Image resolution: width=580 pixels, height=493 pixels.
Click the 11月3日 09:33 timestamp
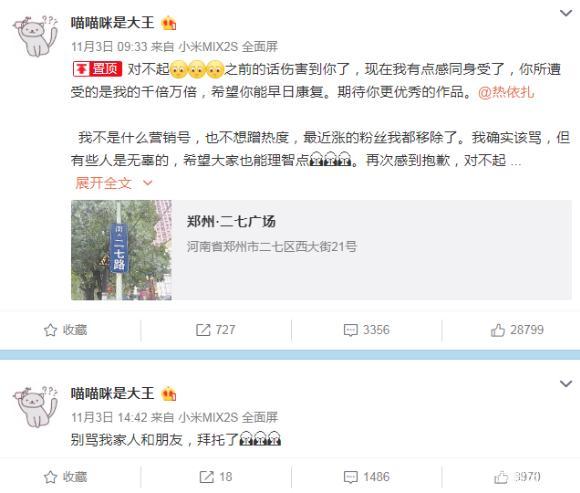point(109,47)
